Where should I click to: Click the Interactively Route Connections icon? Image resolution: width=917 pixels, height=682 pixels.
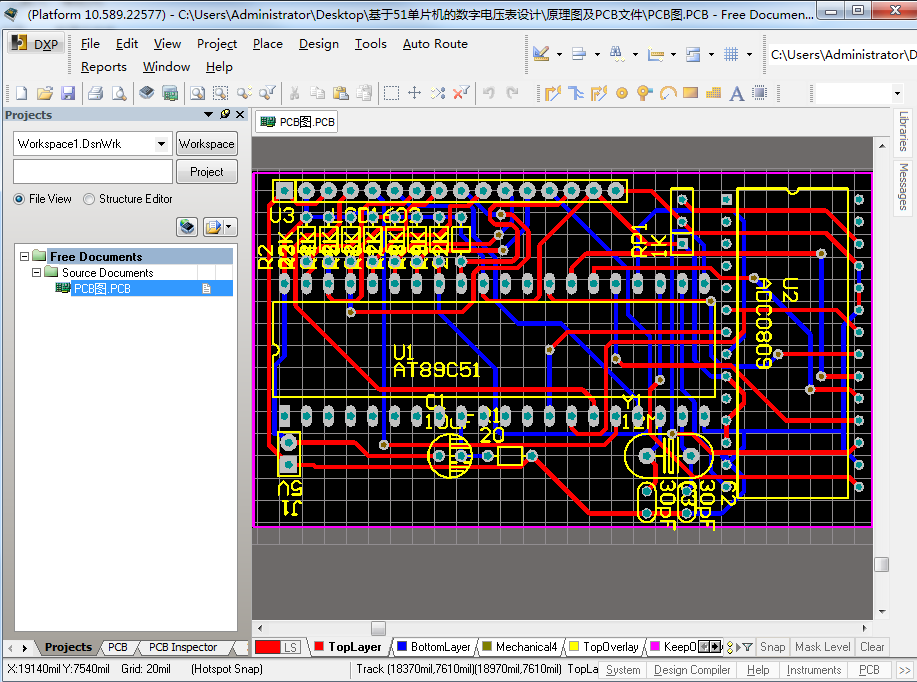(553, 93)
